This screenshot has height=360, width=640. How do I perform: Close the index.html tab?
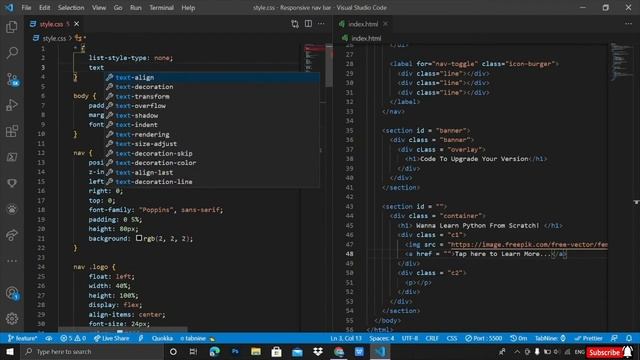pyautogui.click(x=385, y=24)
